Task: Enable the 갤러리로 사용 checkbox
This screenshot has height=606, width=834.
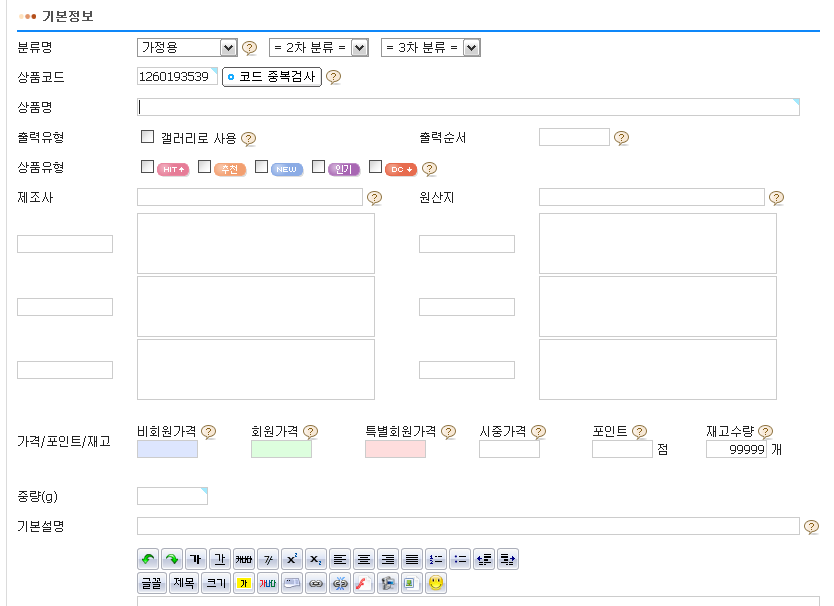Action: (x=147, y=137)
